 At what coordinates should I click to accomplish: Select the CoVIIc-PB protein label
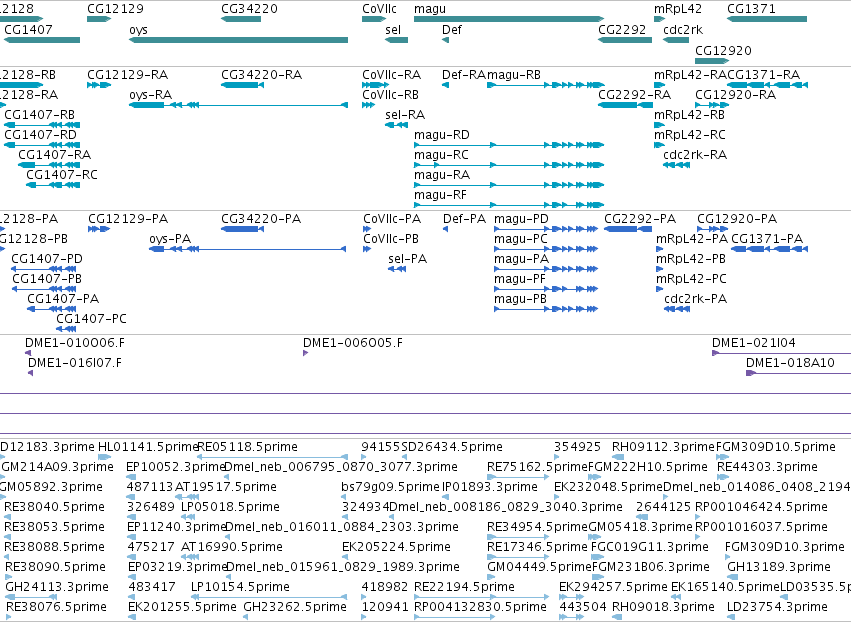point(391,239)
